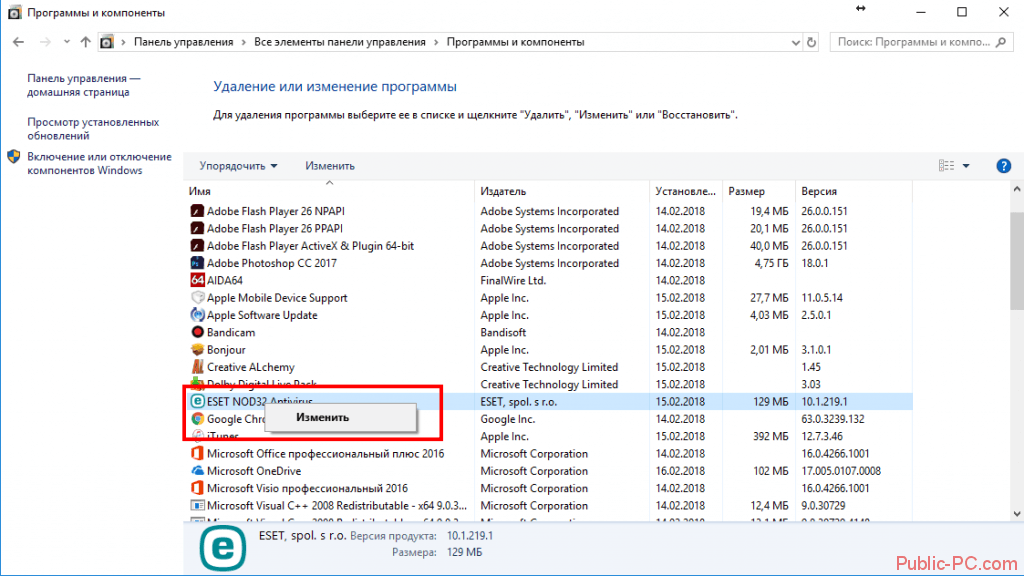
Task: Click the Microsoft OneDrive icon
Action: click(197, 471)
